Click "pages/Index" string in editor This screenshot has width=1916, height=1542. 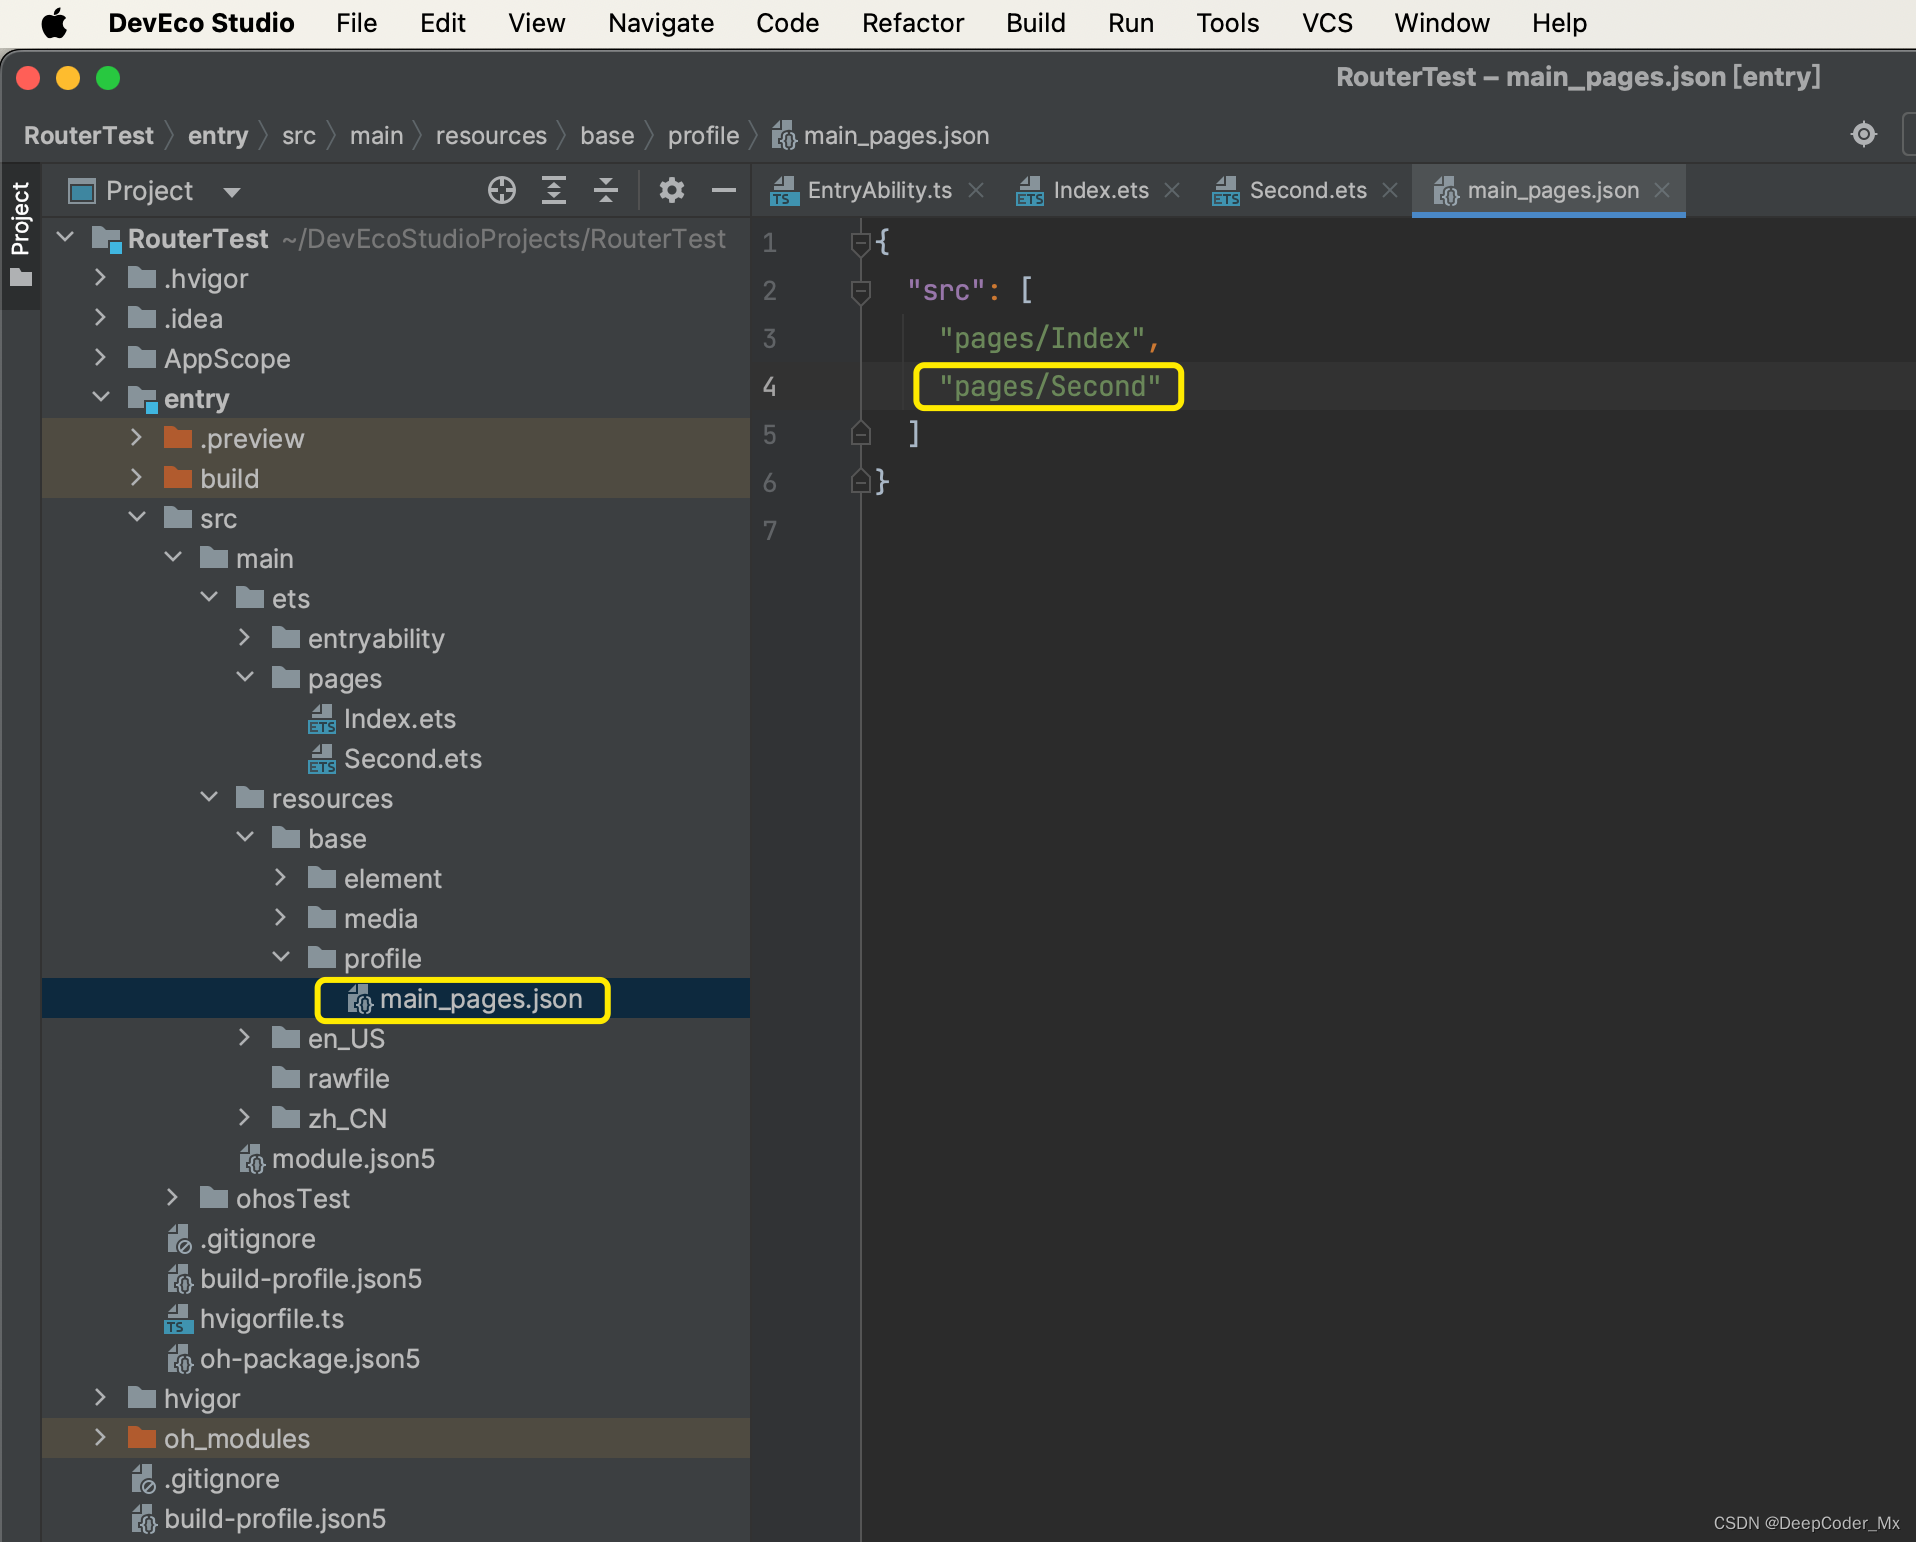tap(1041, 338)
